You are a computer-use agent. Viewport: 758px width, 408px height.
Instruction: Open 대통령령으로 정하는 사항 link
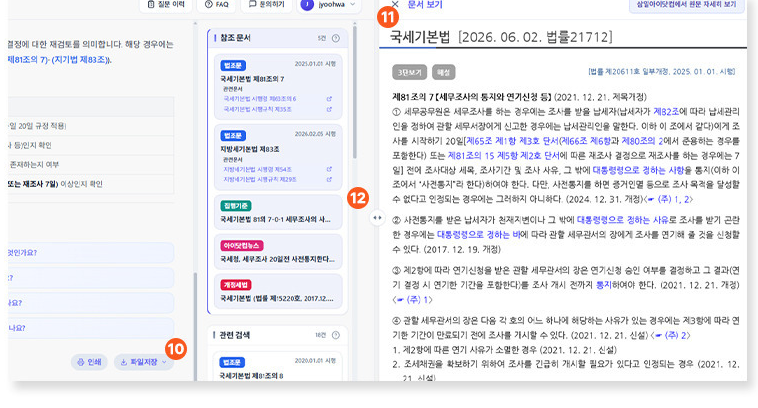[x=638, y=170]
